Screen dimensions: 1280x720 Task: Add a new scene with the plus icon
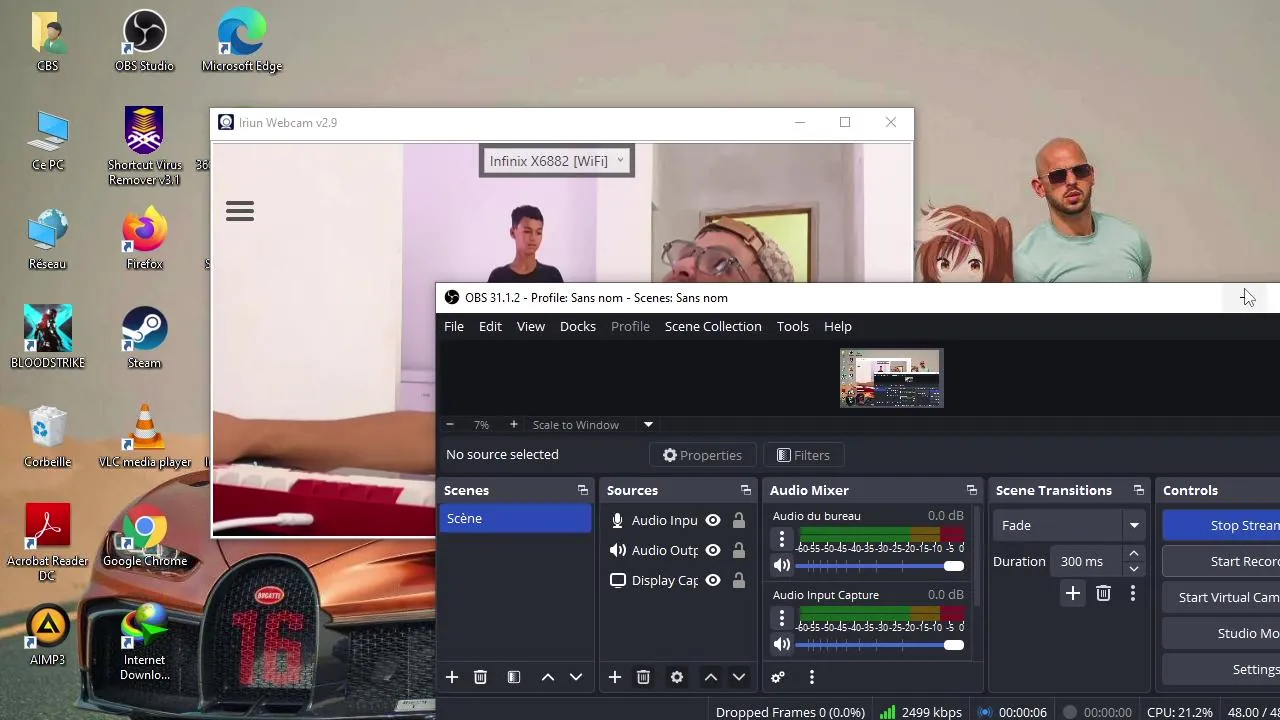(x=452, y=677)
